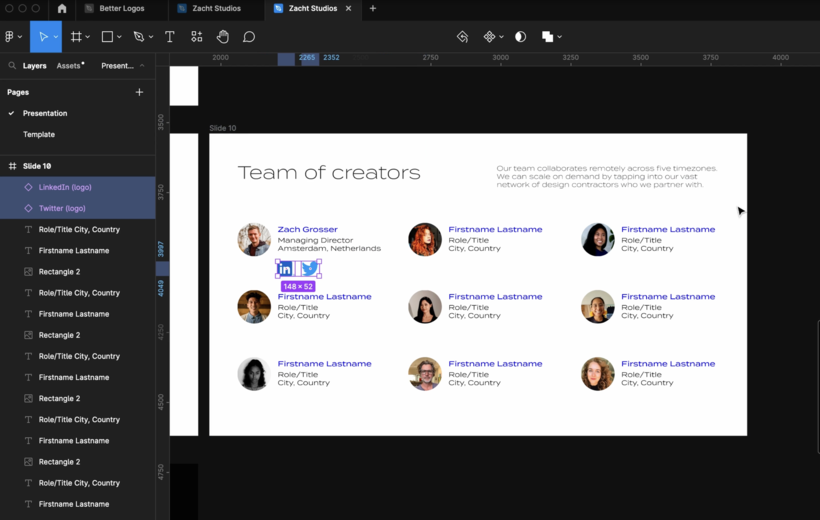Click the boolean operations icon
The image size is (820, 520).
548,37
